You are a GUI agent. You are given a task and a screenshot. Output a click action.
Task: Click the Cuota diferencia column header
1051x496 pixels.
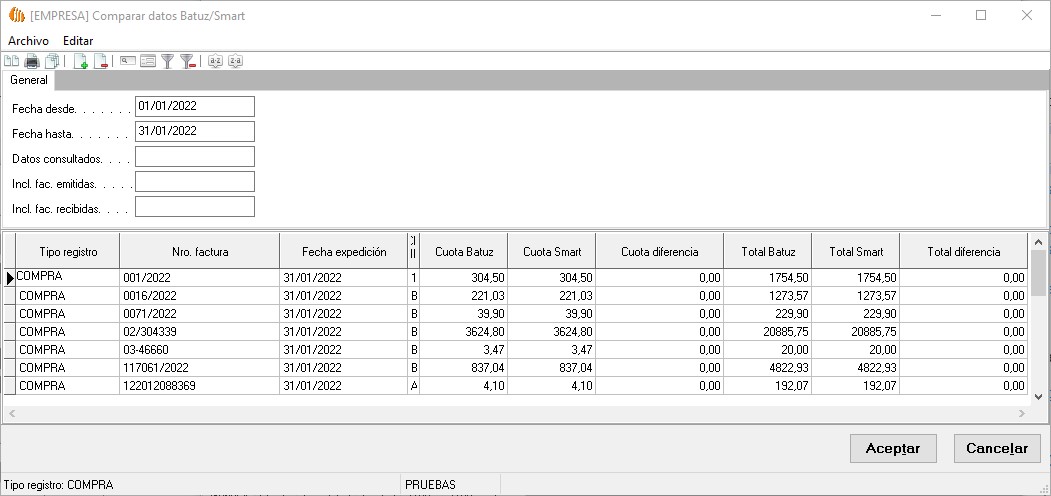pos(659,252)
